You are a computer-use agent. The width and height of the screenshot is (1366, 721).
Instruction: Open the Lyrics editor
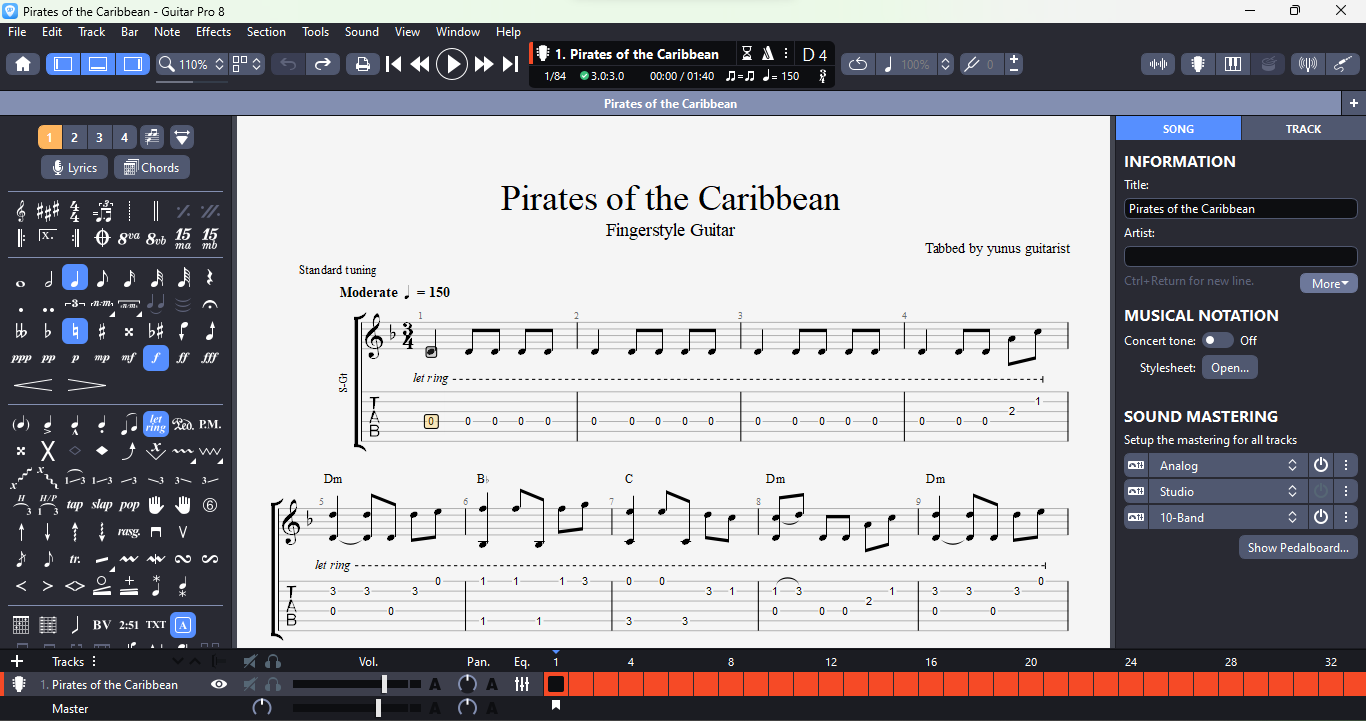pos(74,168)
